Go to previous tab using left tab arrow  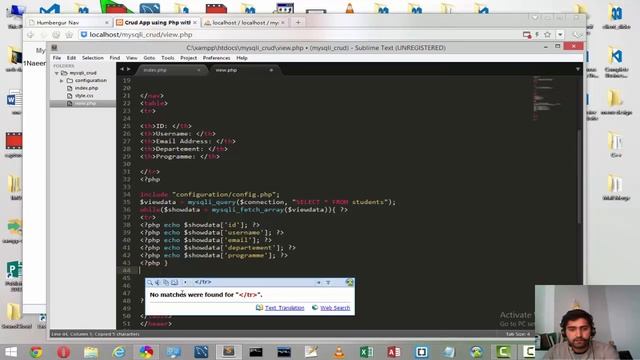[x=122, y=69]
